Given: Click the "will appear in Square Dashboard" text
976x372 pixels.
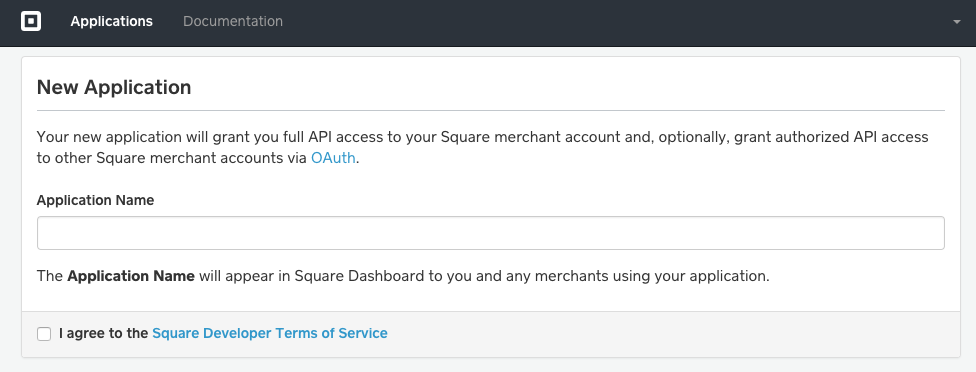Looking at the screenshot, I should [312, 276].
